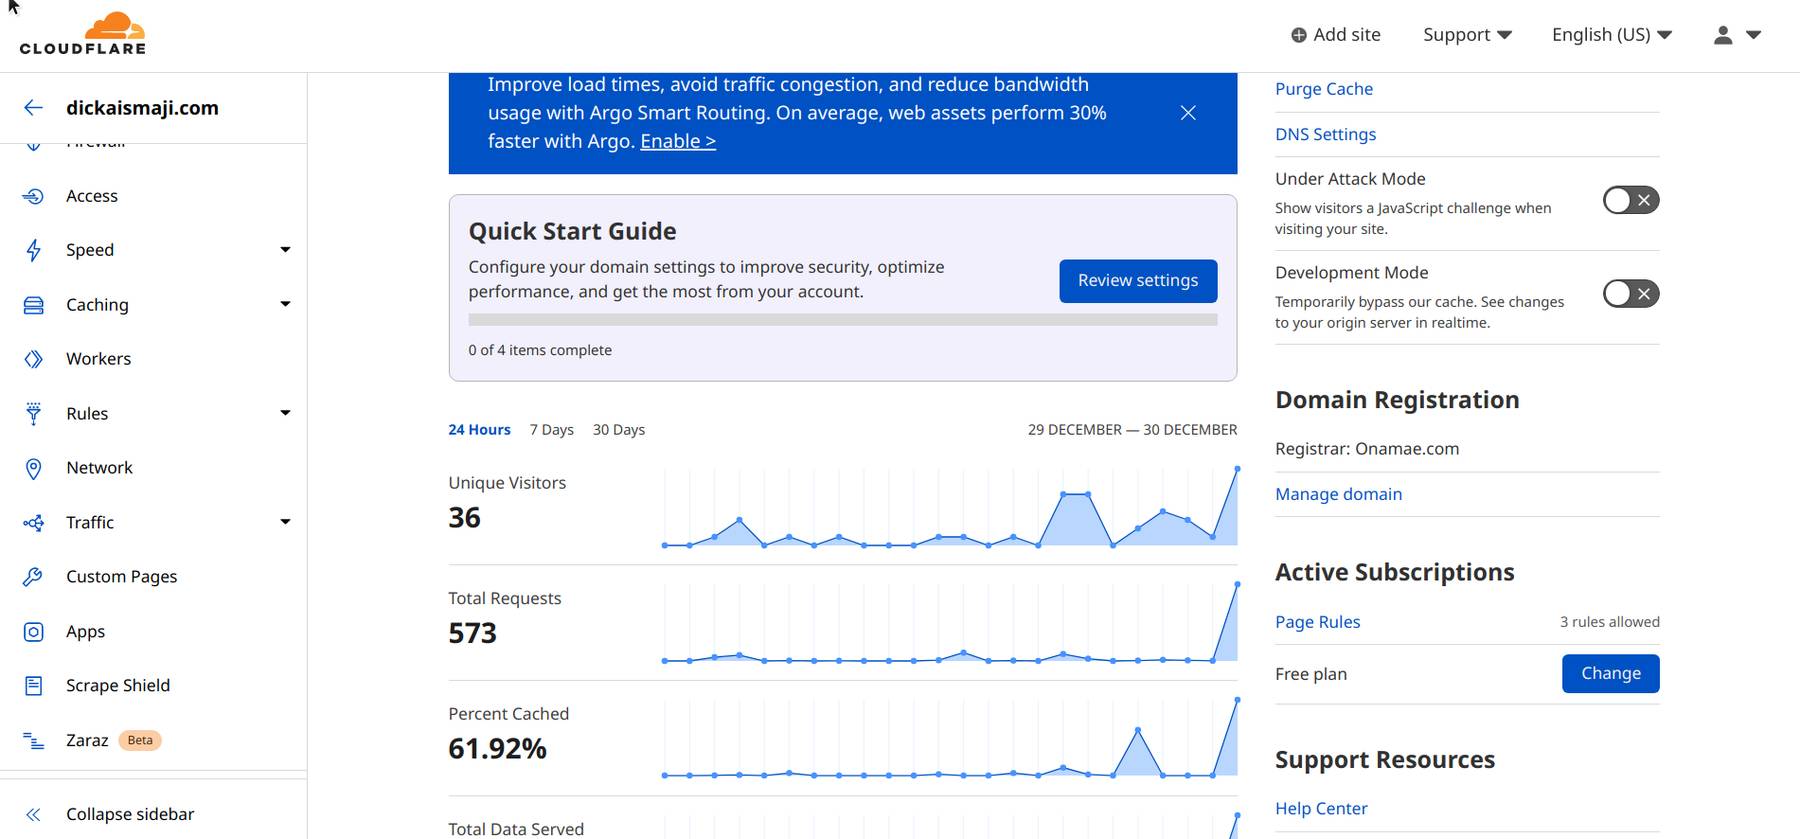Click the Add site text link
The height and width of the screenshot is (839, 1800).
click(1346, 35)
